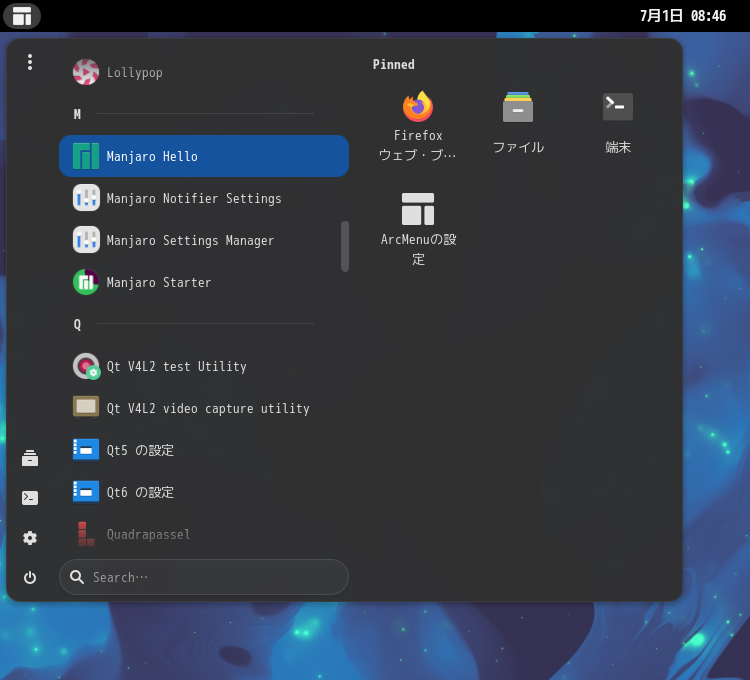The height and width of the screenshot is (680, 750).
Task: Select the Manjaro Starter label
Action: click(x=159, y=283)
